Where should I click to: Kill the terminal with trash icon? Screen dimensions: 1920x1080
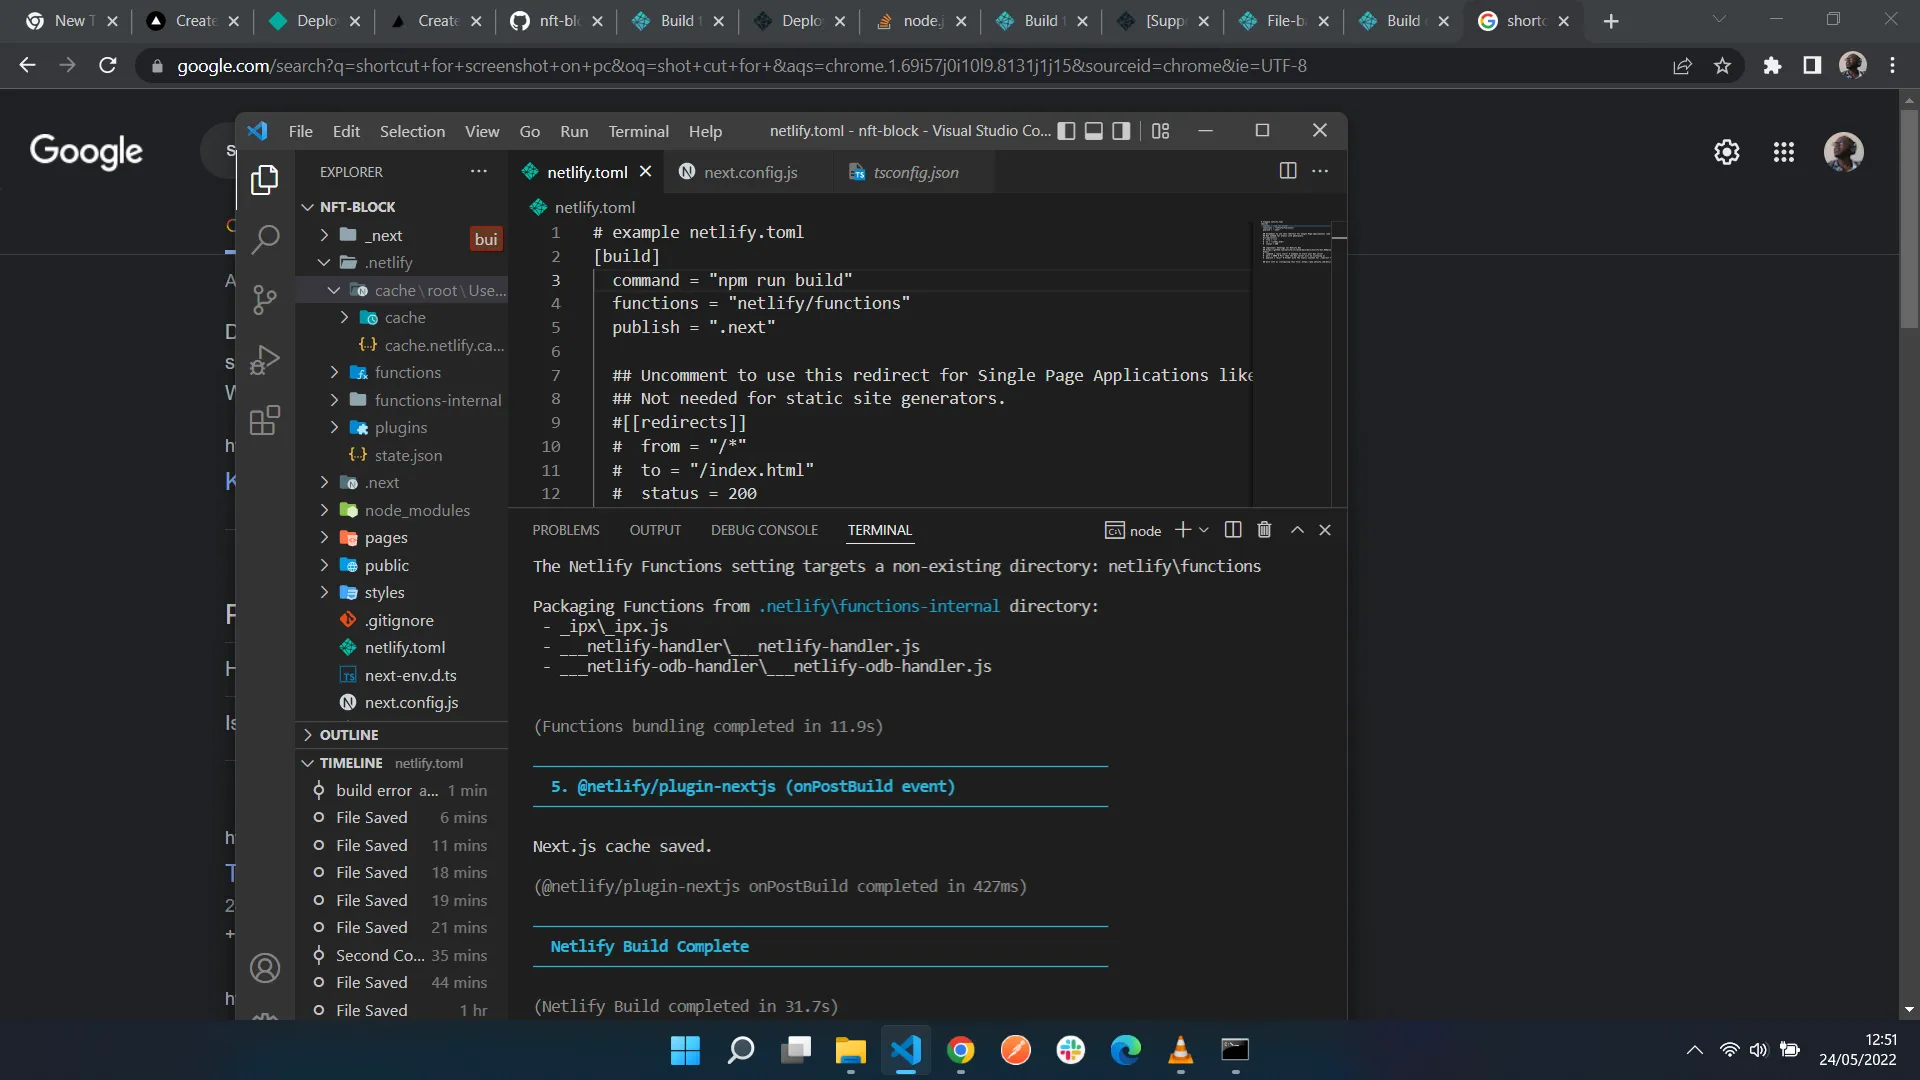tap(1264, 530)
